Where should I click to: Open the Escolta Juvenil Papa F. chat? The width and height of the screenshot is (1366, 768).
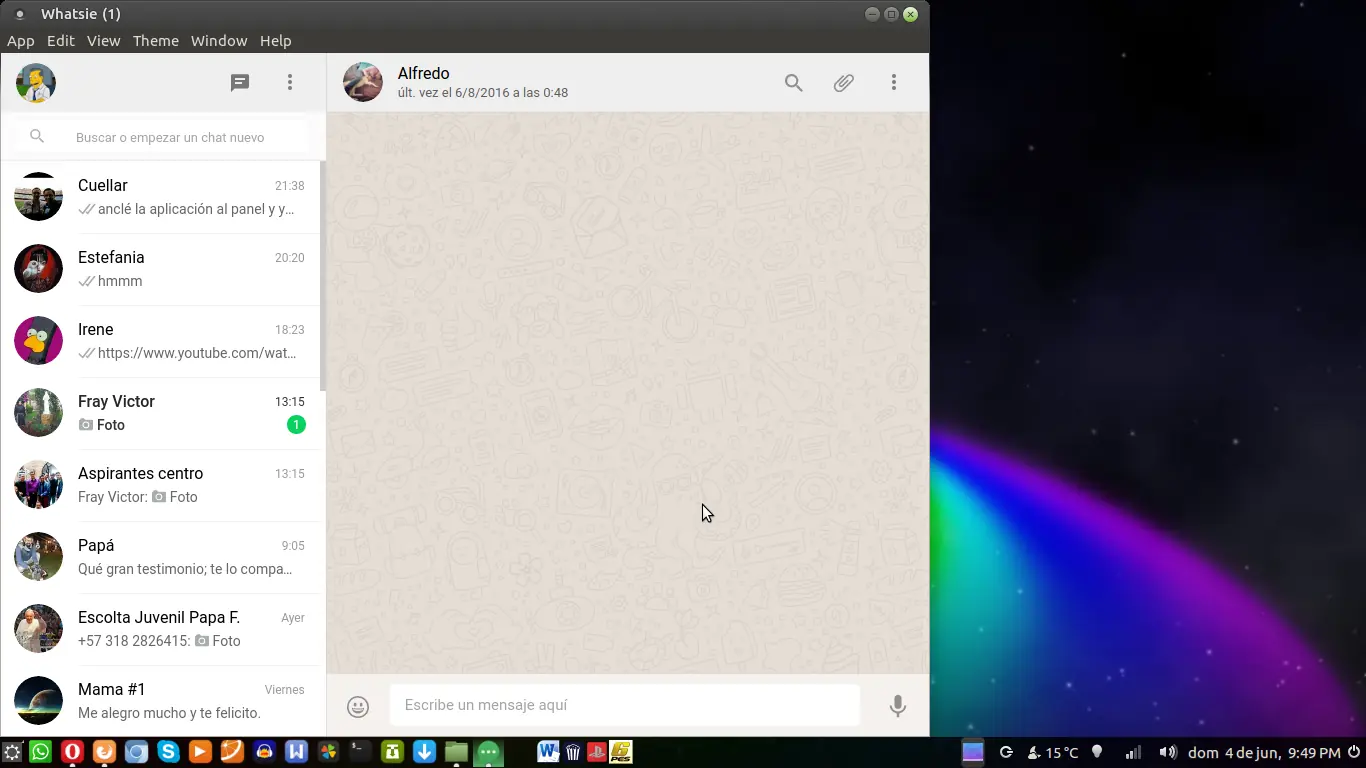point(160,629)
